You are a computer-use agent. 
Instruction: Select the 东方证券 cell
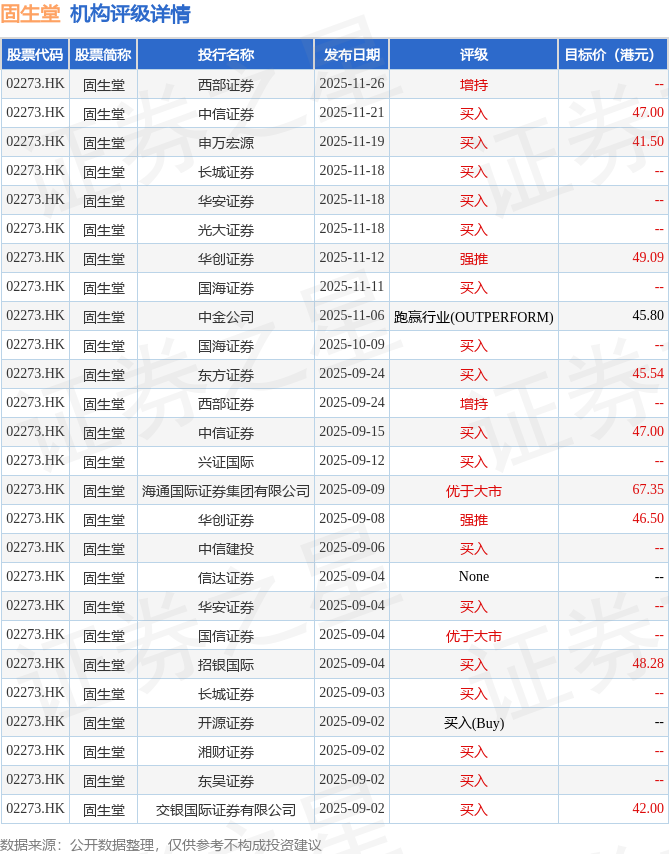[226, 375]
